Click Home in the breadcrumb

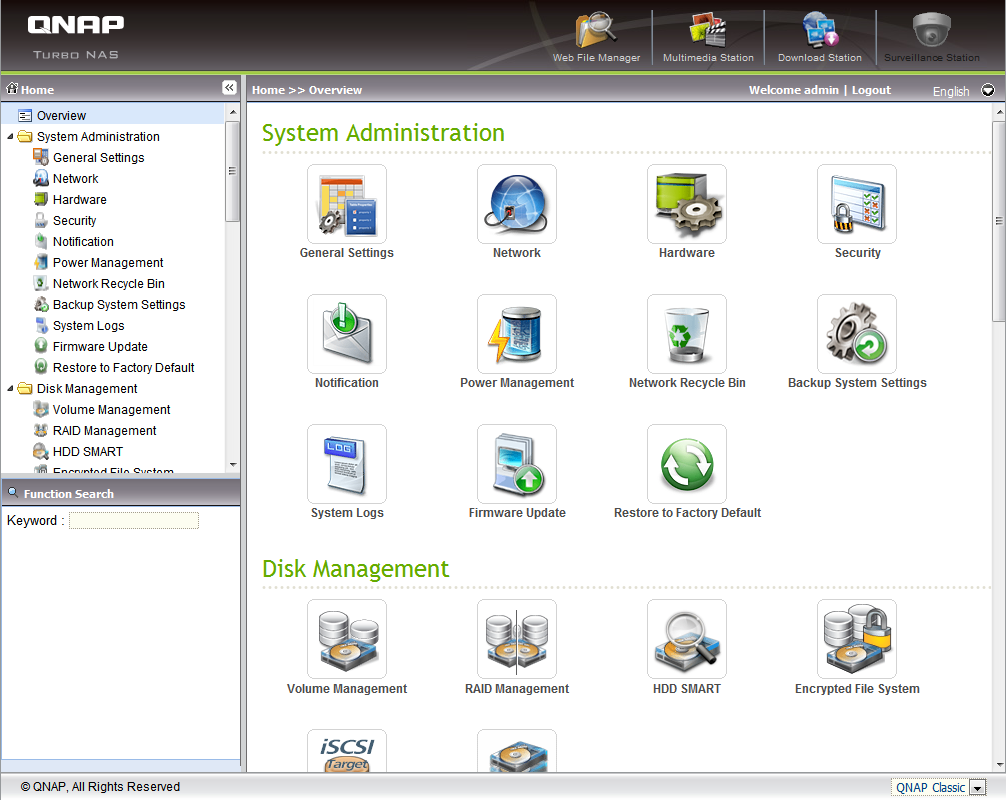268,90
